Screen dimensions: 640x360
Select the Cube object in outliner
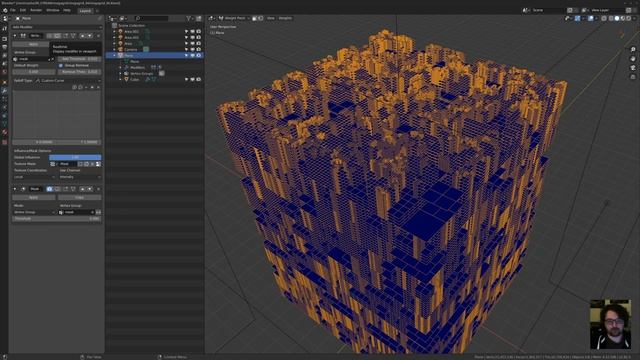[135, 80]
